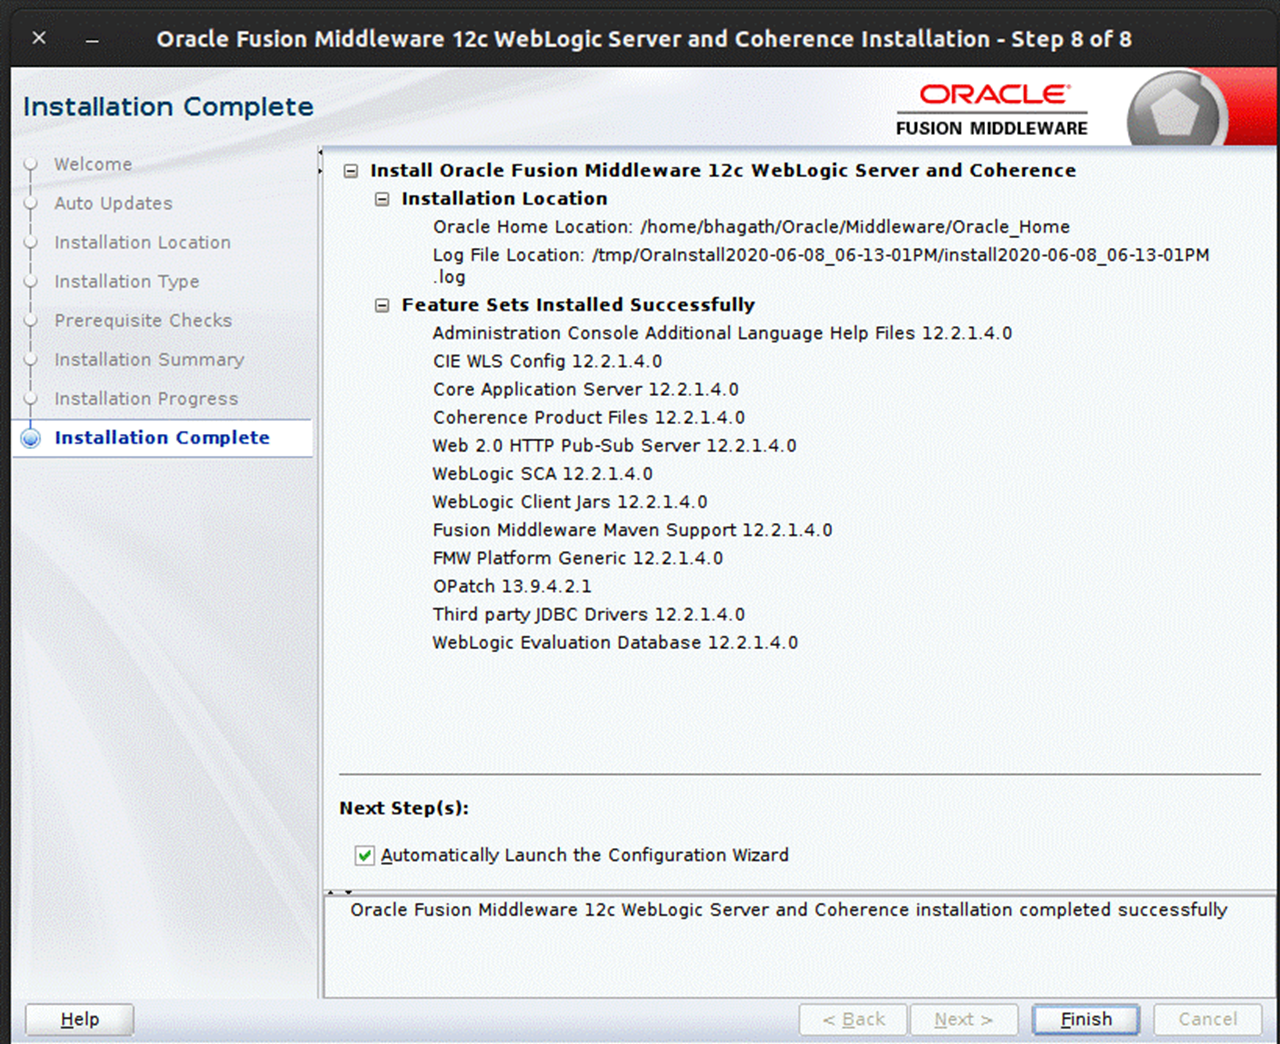Select the Installation Progress step

(x=146, y=398)
